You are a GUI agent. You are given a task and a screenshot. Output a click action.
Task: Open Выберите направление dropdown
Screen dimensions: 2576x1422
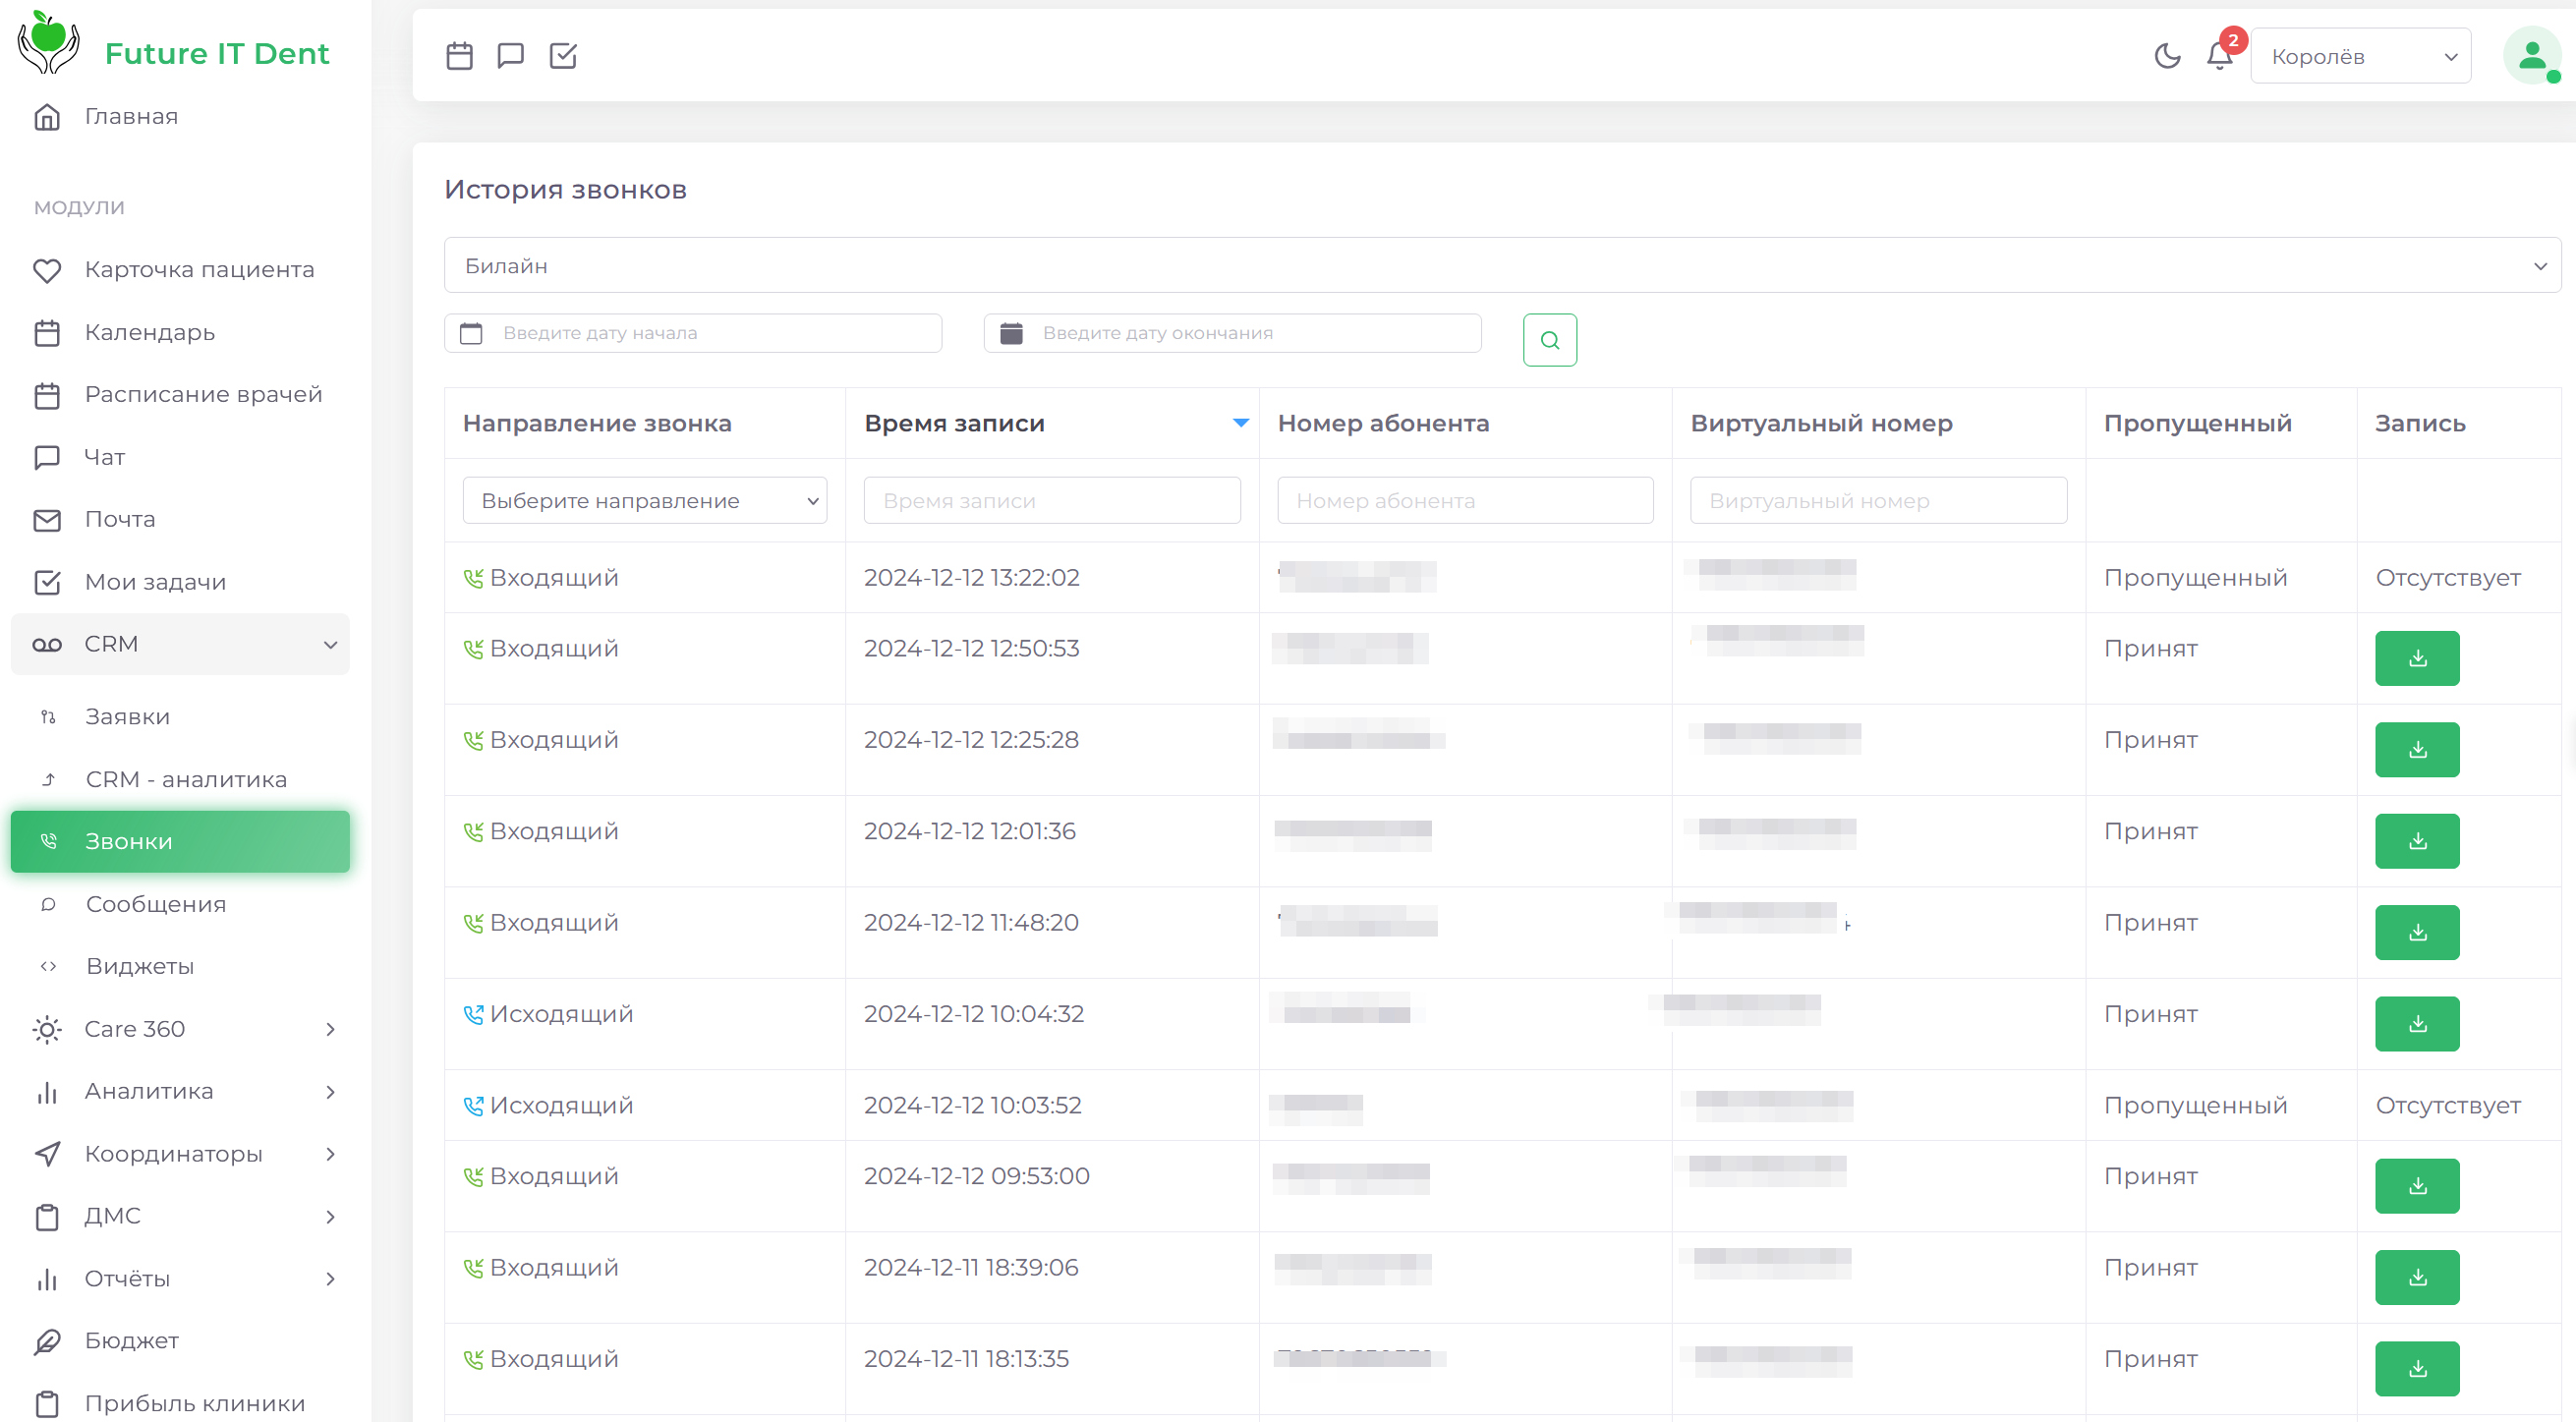coord(645,500)
